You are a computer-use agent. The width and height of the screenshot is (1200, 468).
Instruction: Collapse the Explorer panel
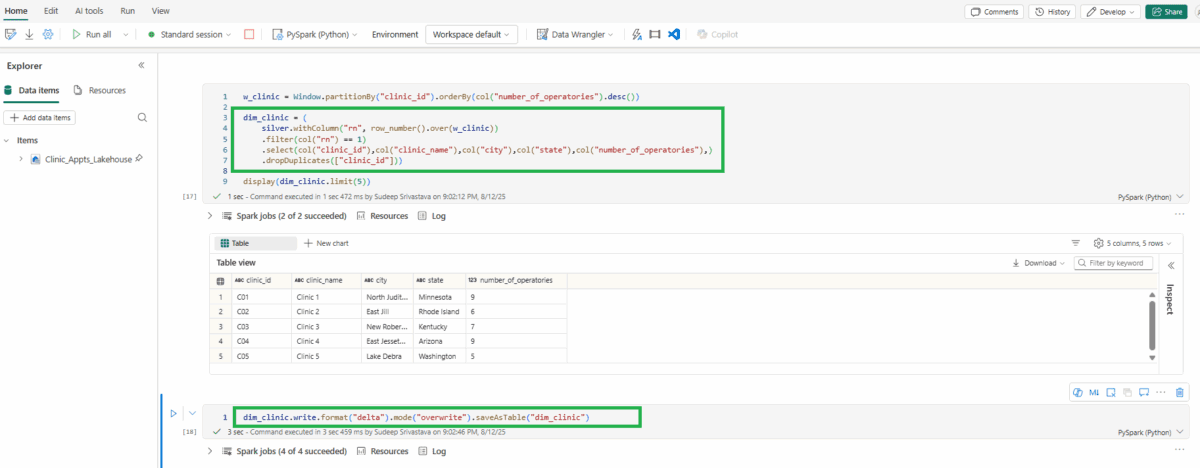pos(141,65)
